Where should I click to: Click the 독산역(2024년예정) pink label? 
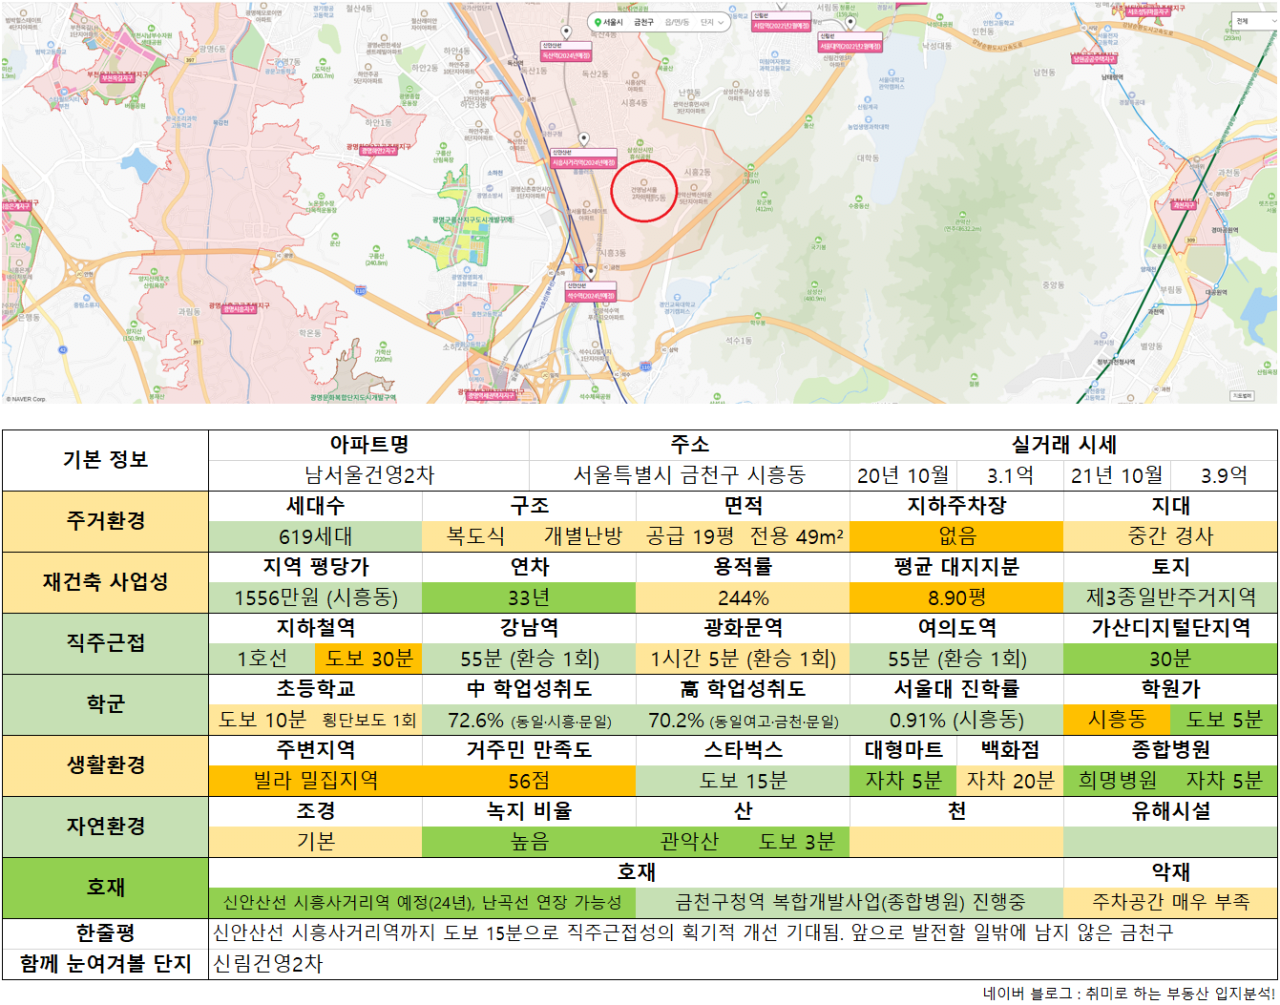[x=566, y=55]
